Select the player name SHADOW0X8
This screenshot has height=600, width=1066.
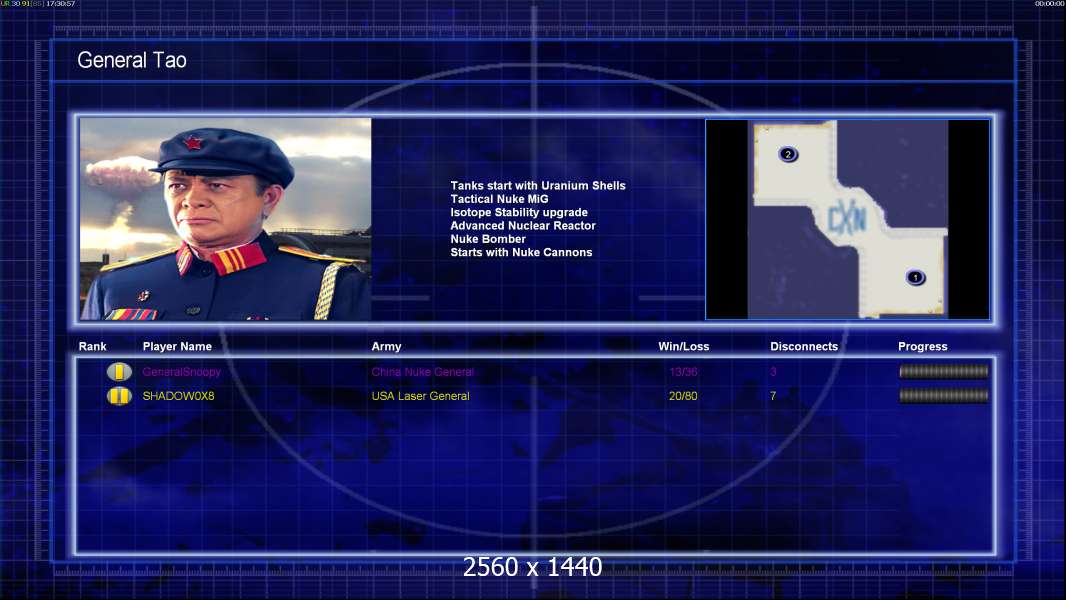tap(178, 395)
